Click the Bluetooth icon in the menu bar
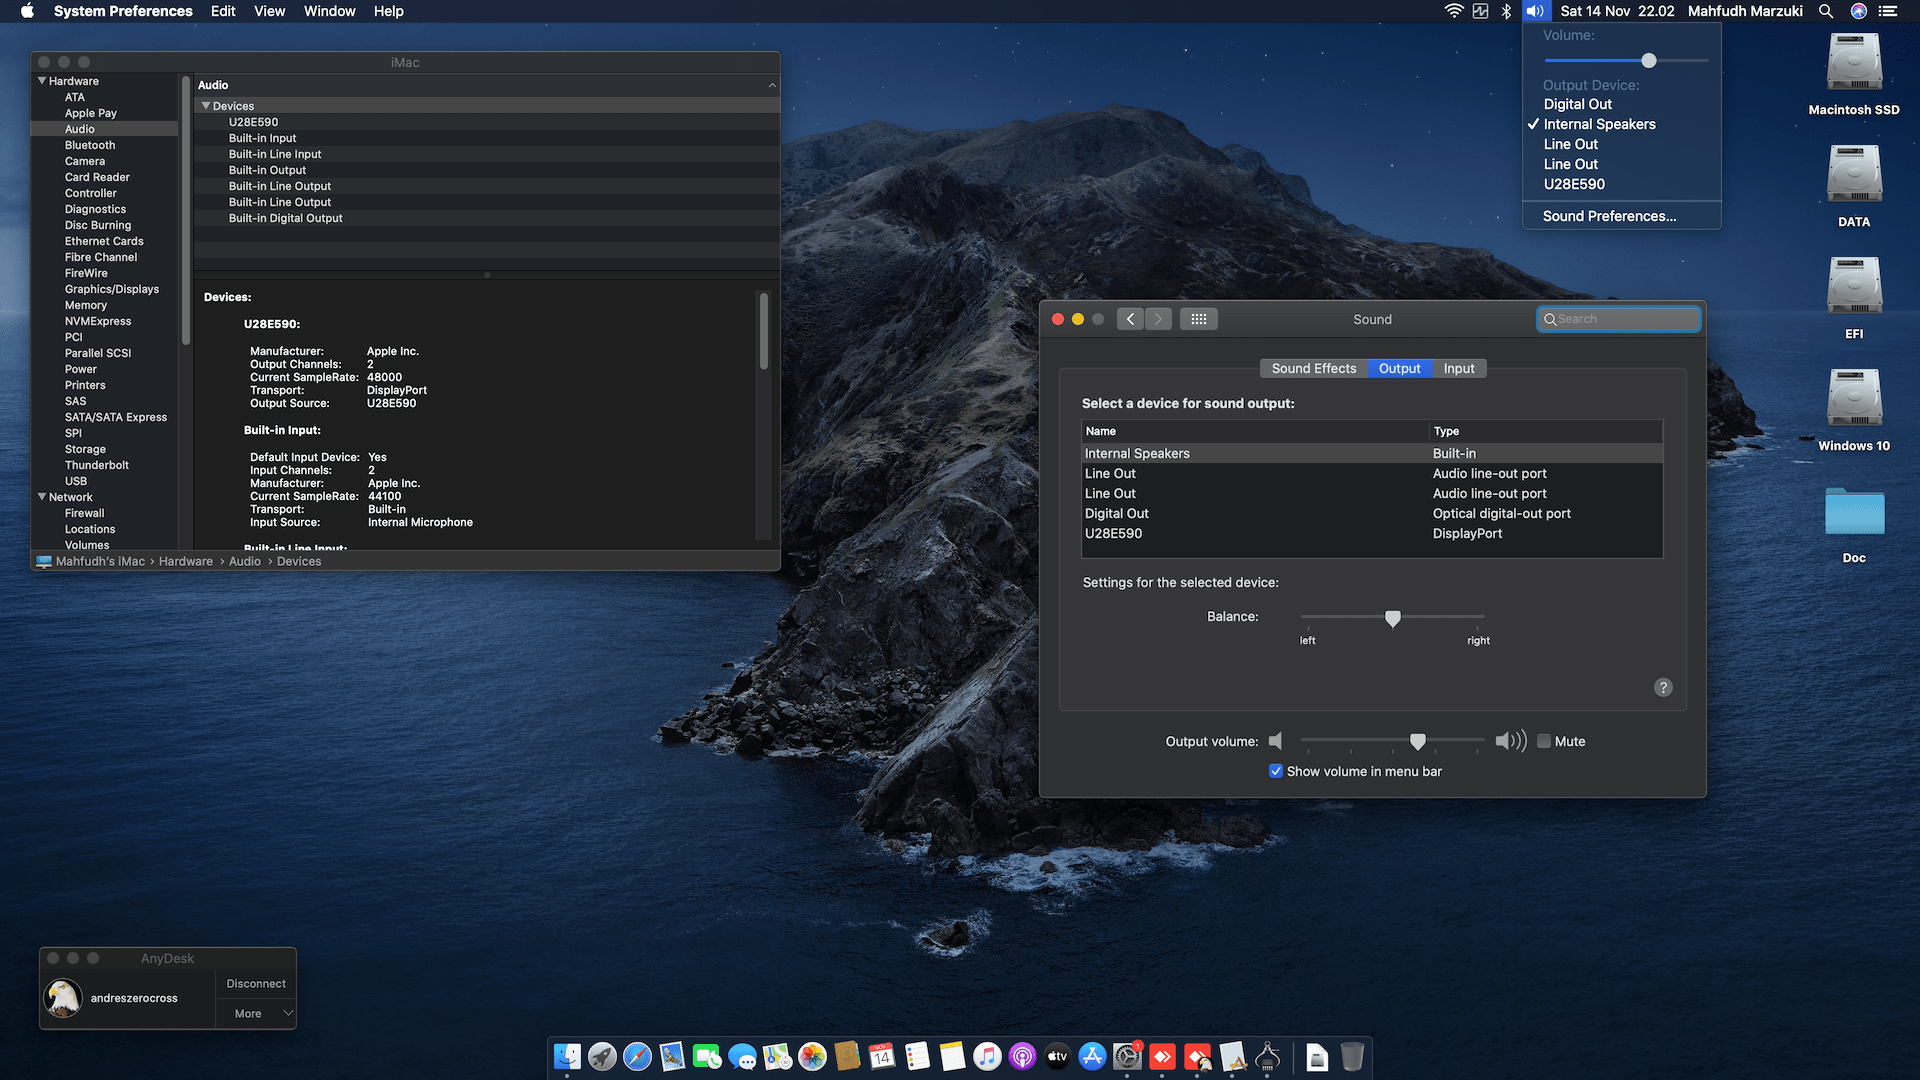1920x1080 pixels. pyautogui.click(x=1506, y=11)
